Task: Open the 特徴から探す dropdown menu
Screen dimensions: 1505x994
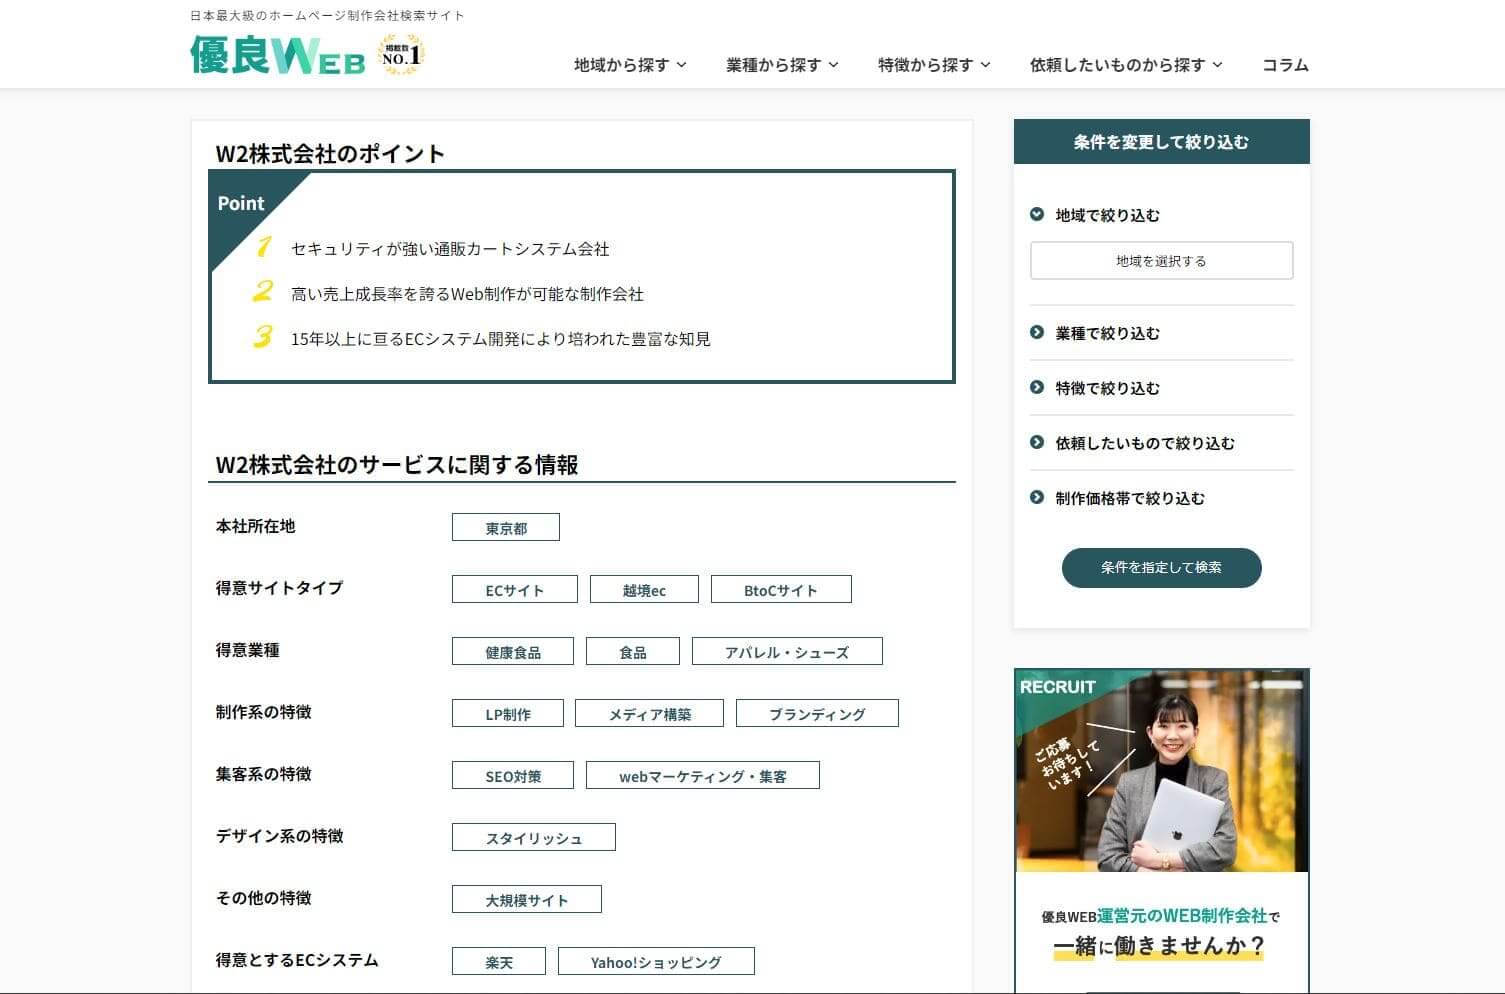Action: pyautogui.click(x=934, y=65)
